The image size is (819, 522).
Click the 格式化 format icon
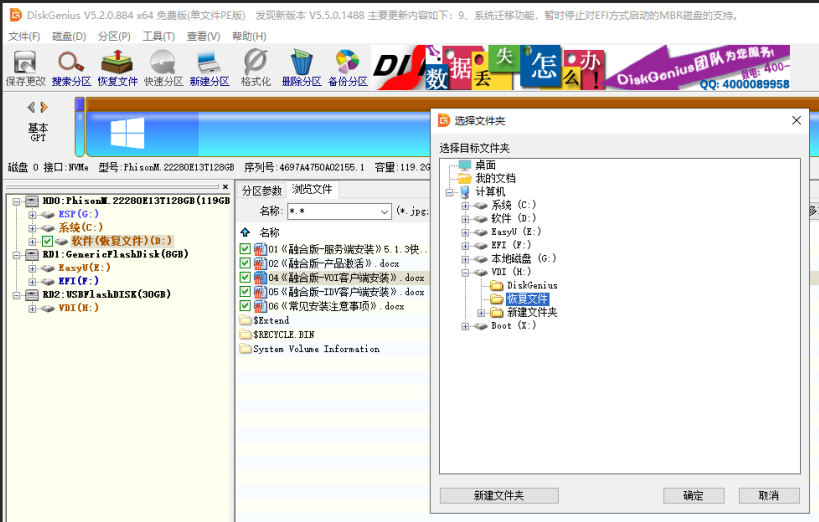tap(255, 66)
